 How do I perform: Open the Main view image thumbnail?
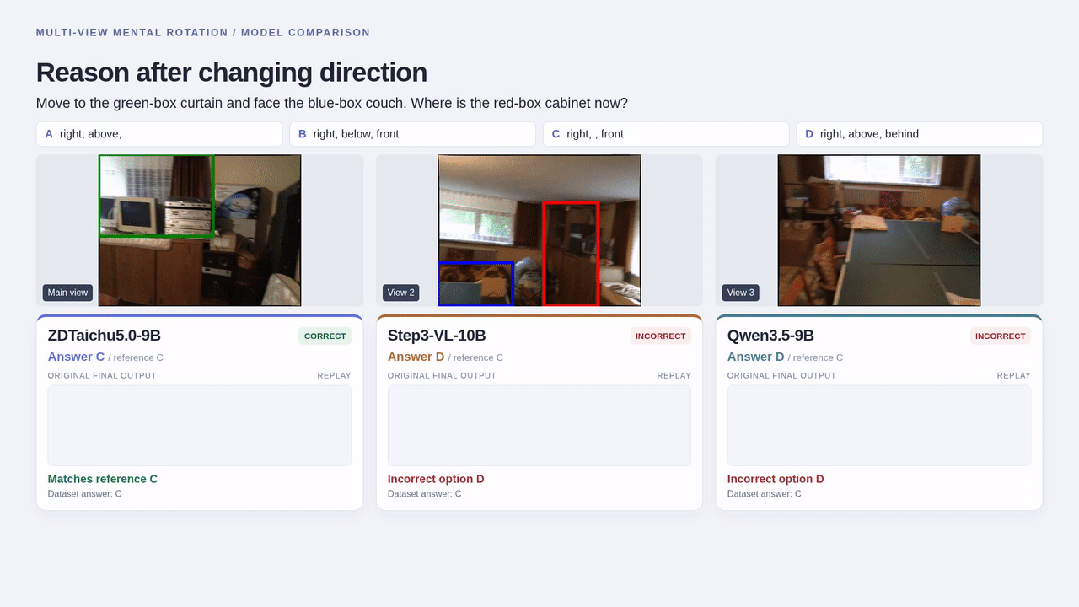click(200, 230)
